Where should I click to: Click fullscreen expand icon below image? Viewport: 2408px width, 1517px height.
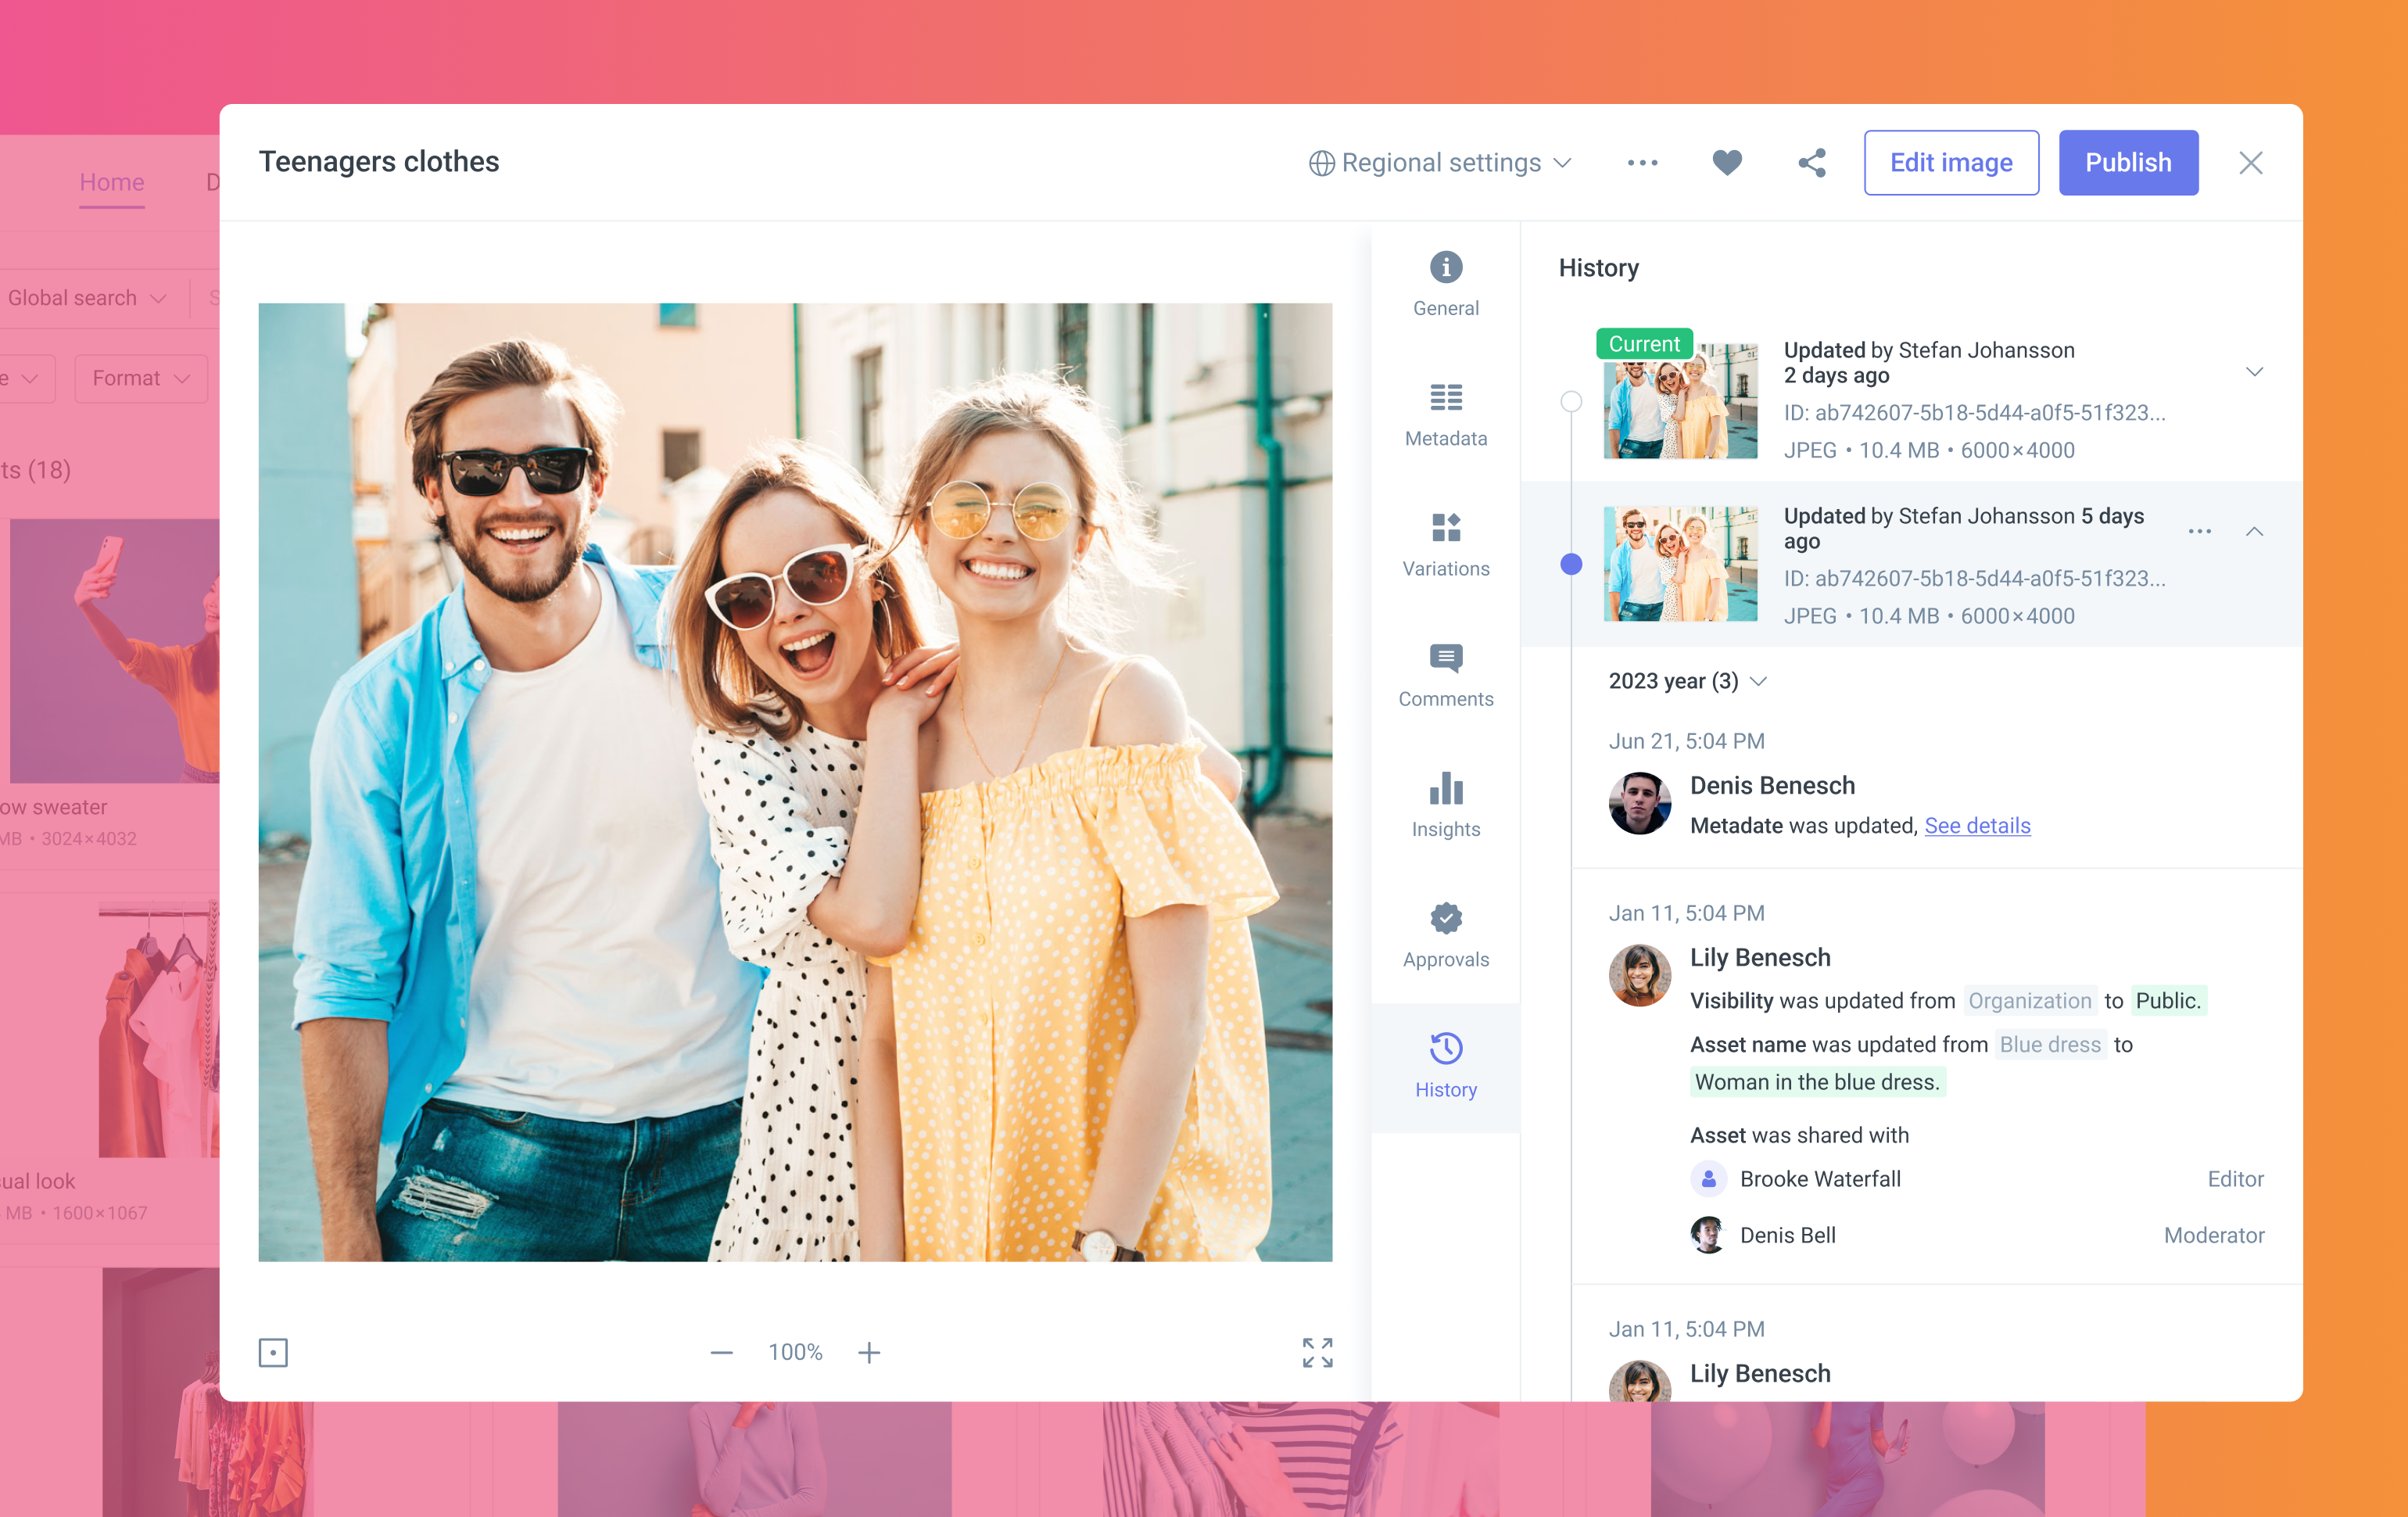1317,1352
